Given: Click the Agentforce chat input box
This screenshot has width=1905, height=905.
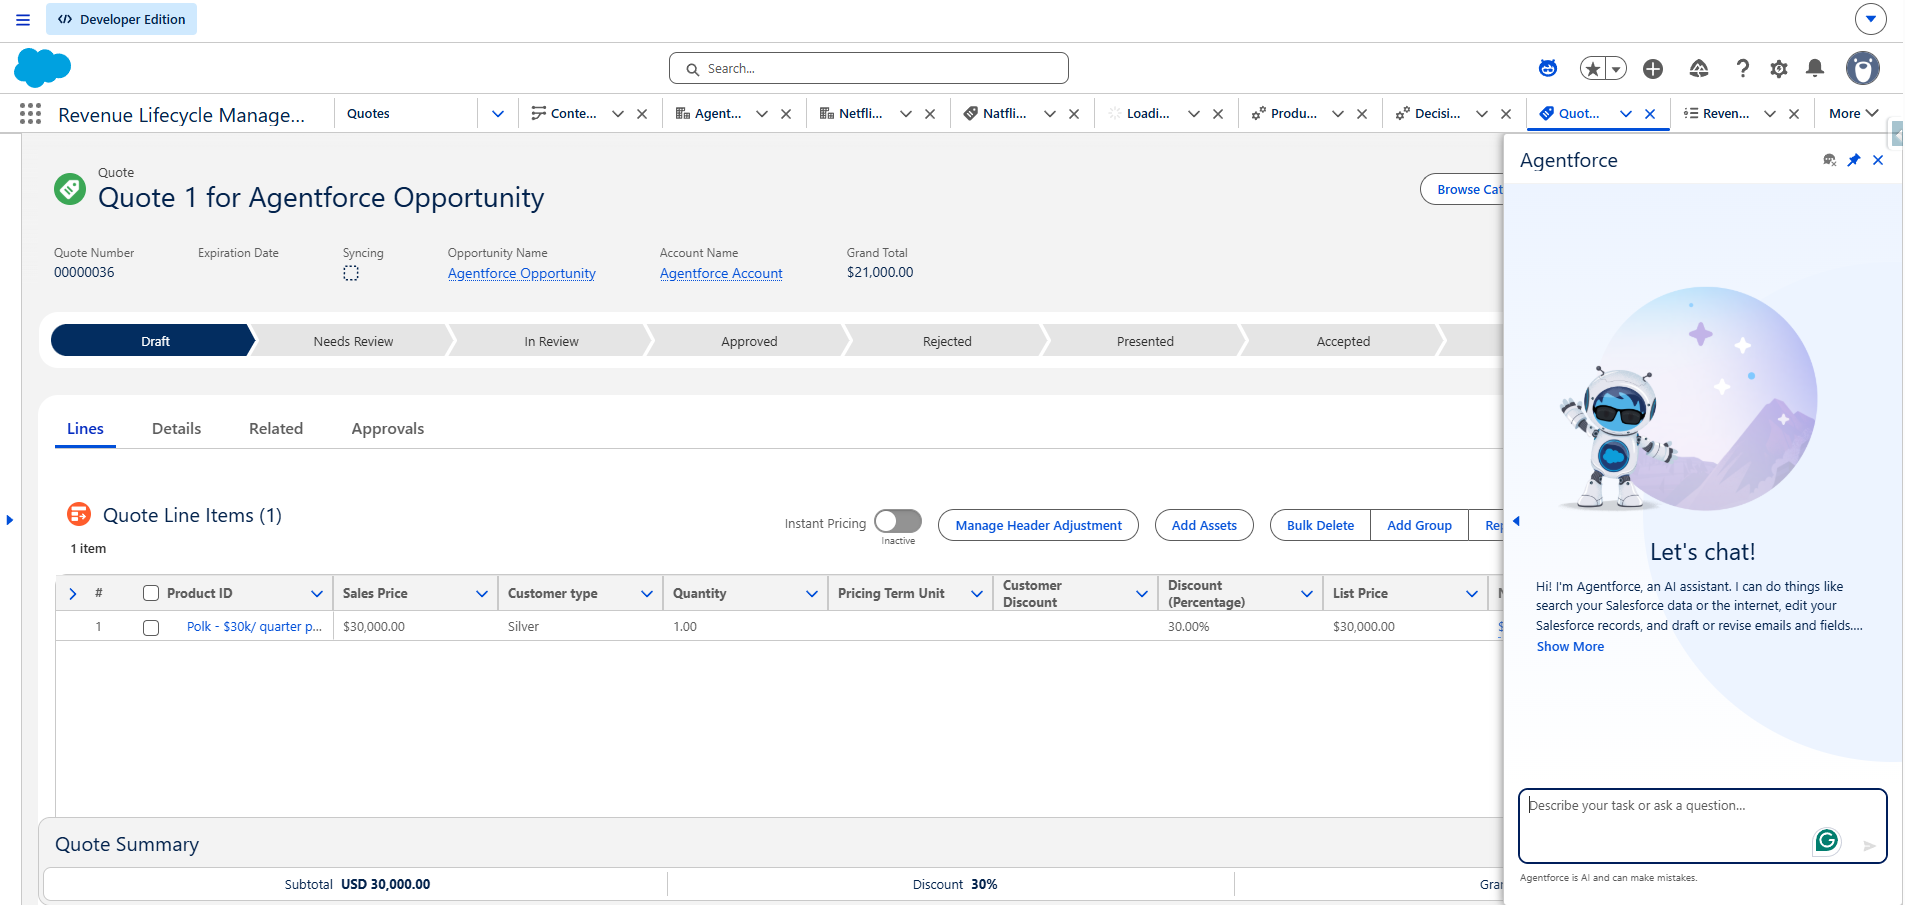Looking at the screenshot, I should click(x=1703, y=826).
